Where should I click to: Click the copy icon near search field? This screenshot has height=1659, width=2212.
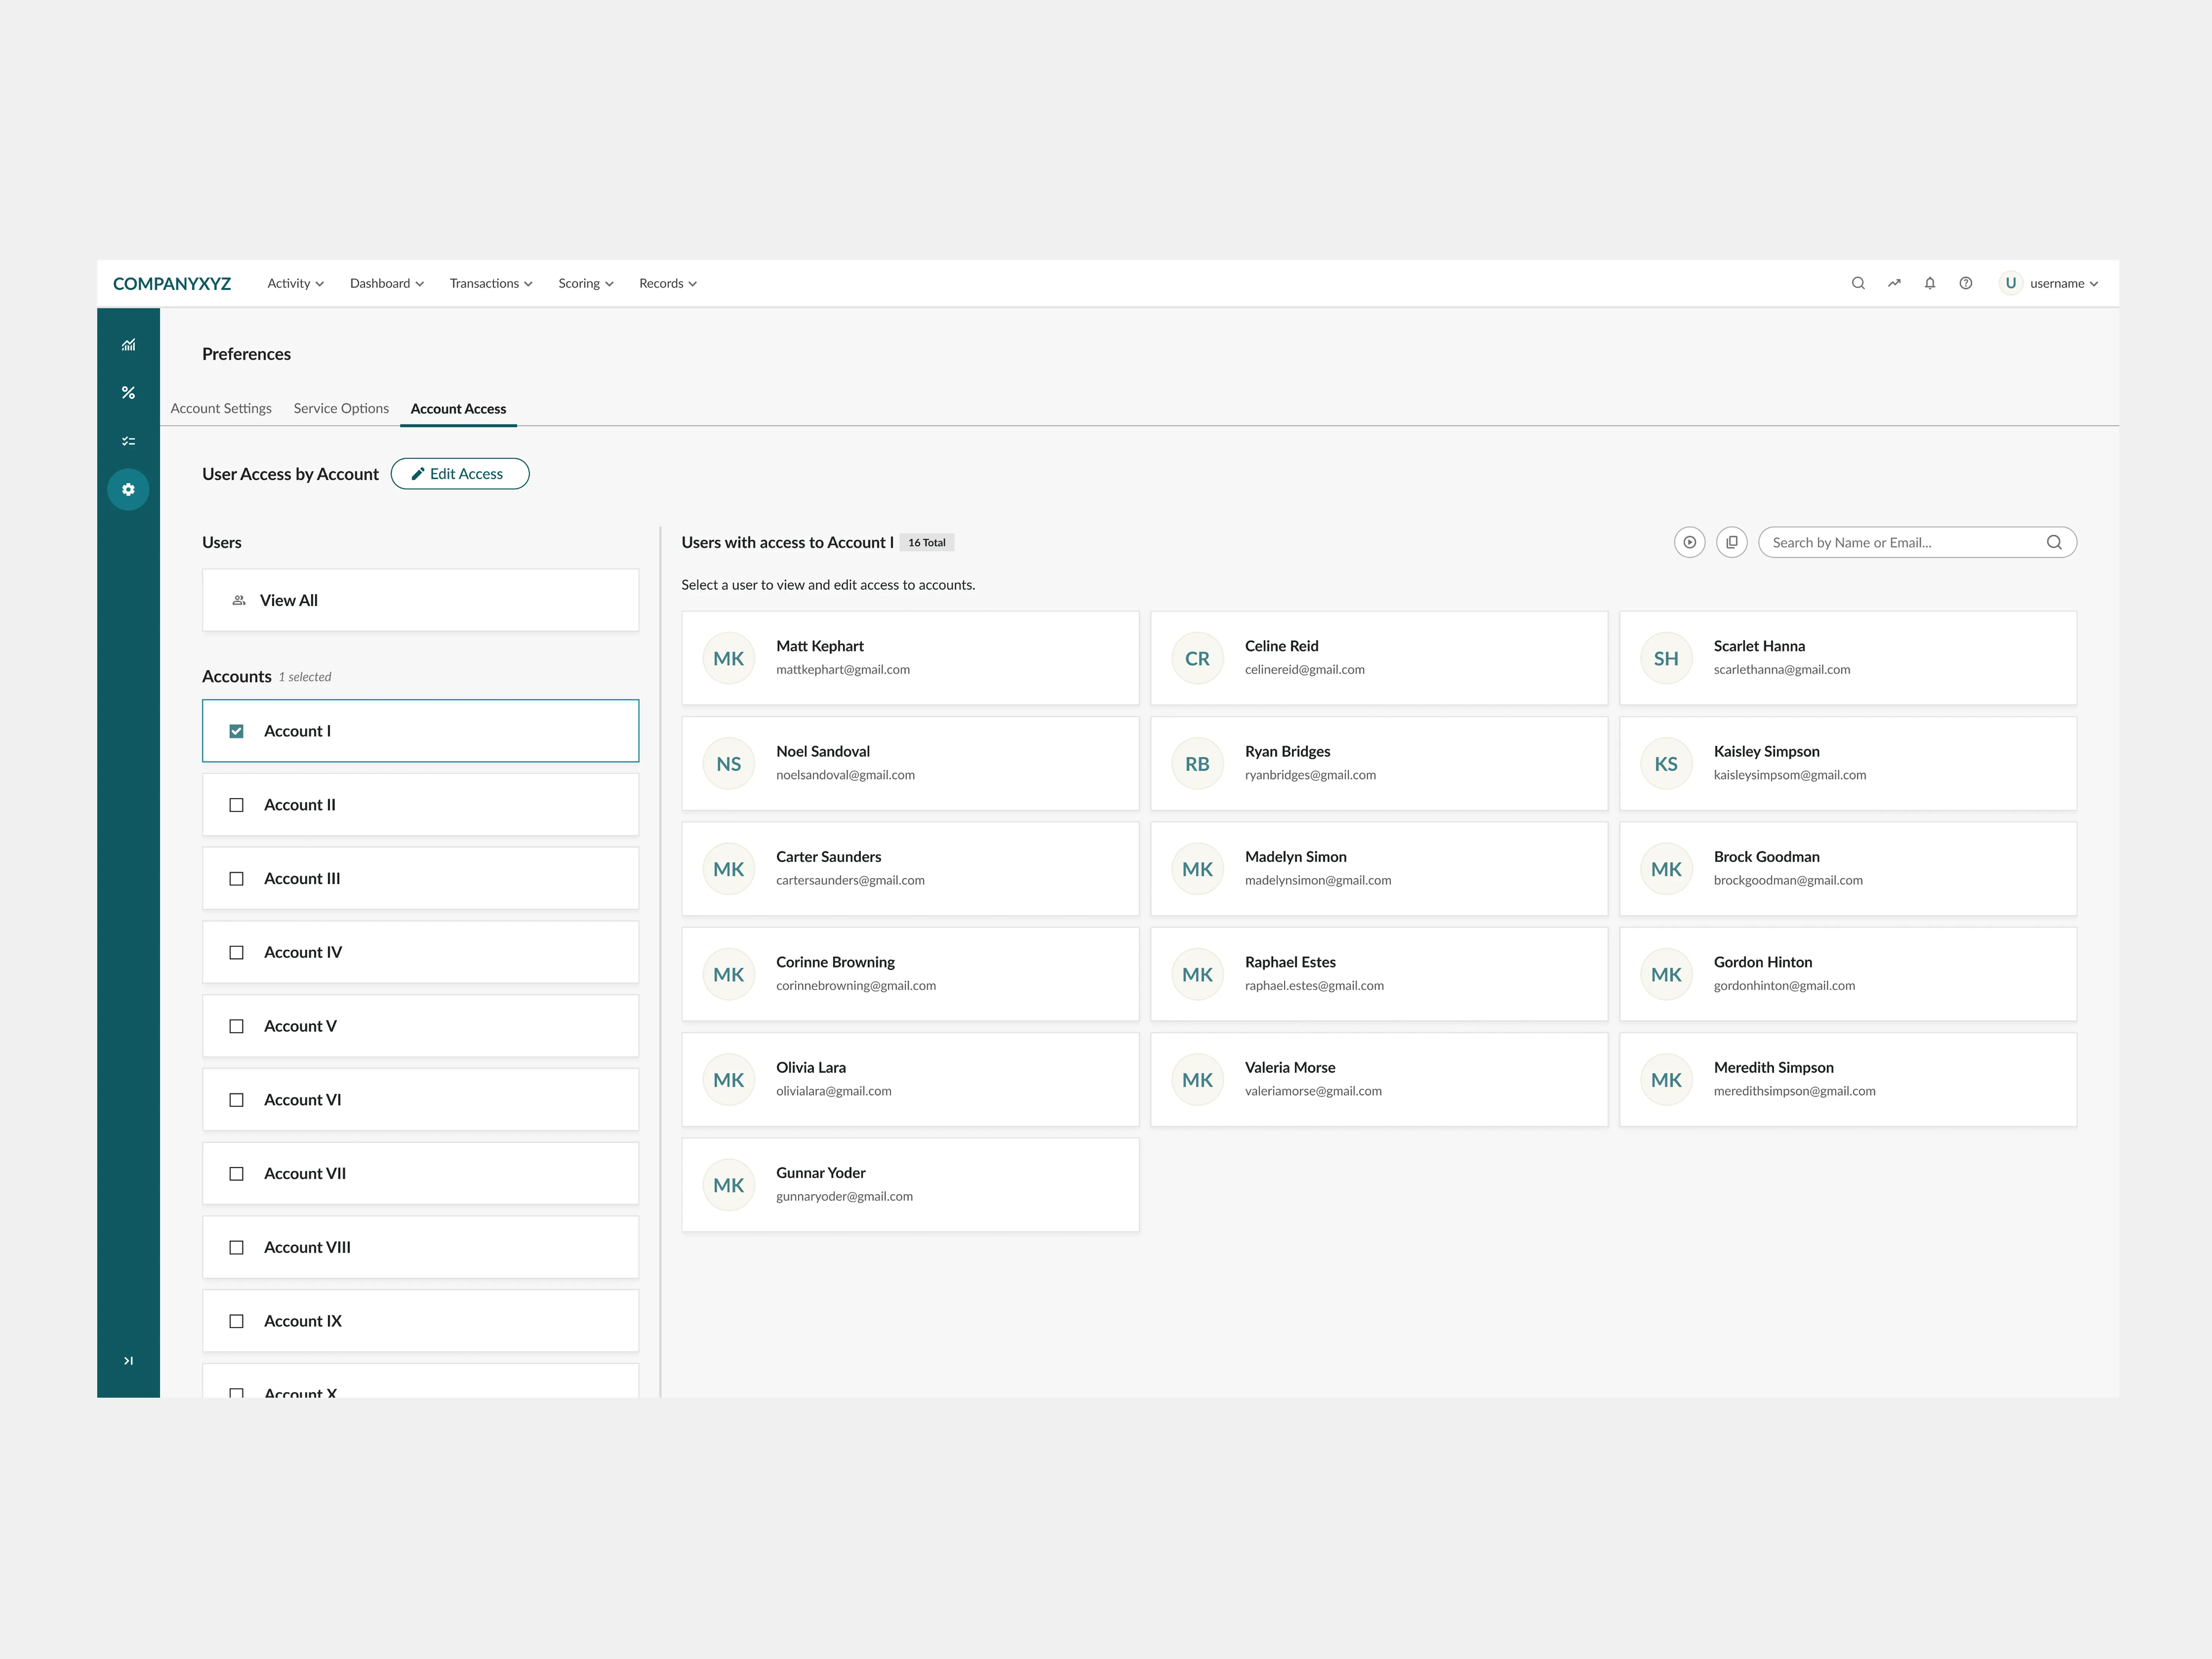click(x=1732, y=542)
